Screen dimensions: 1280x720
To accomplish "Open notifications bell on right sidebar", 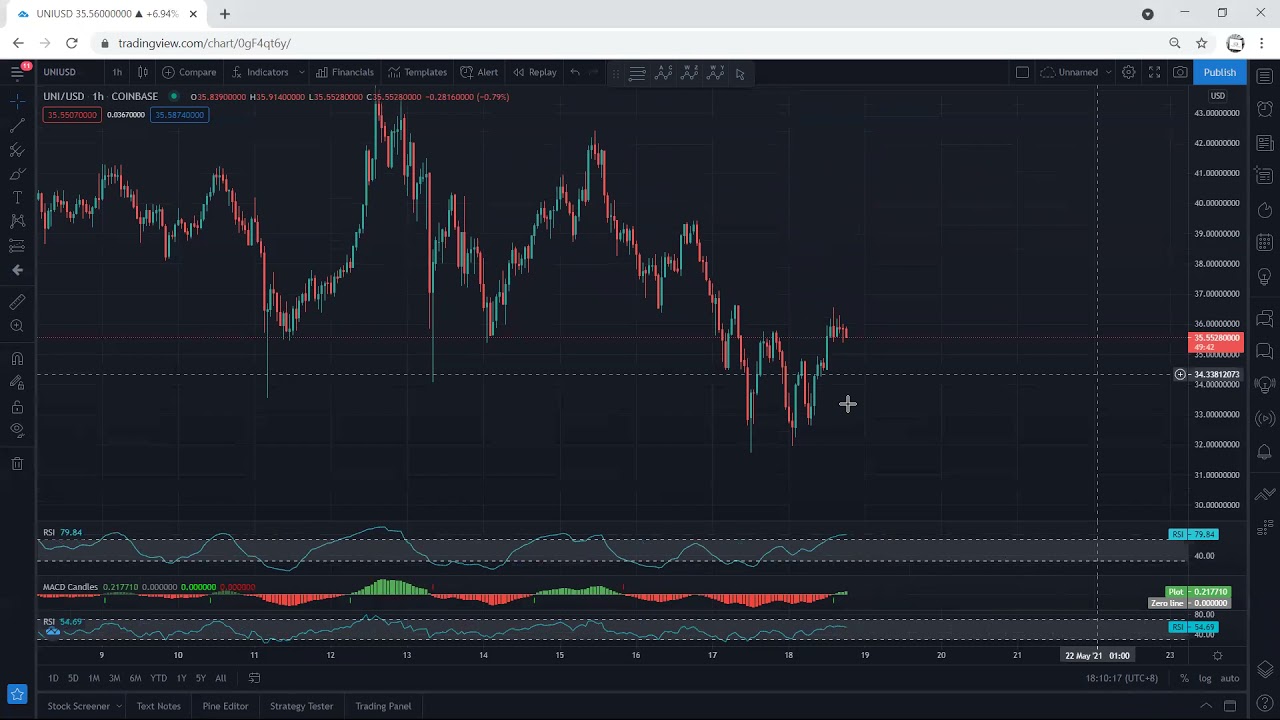I will tap(1265, 452).
